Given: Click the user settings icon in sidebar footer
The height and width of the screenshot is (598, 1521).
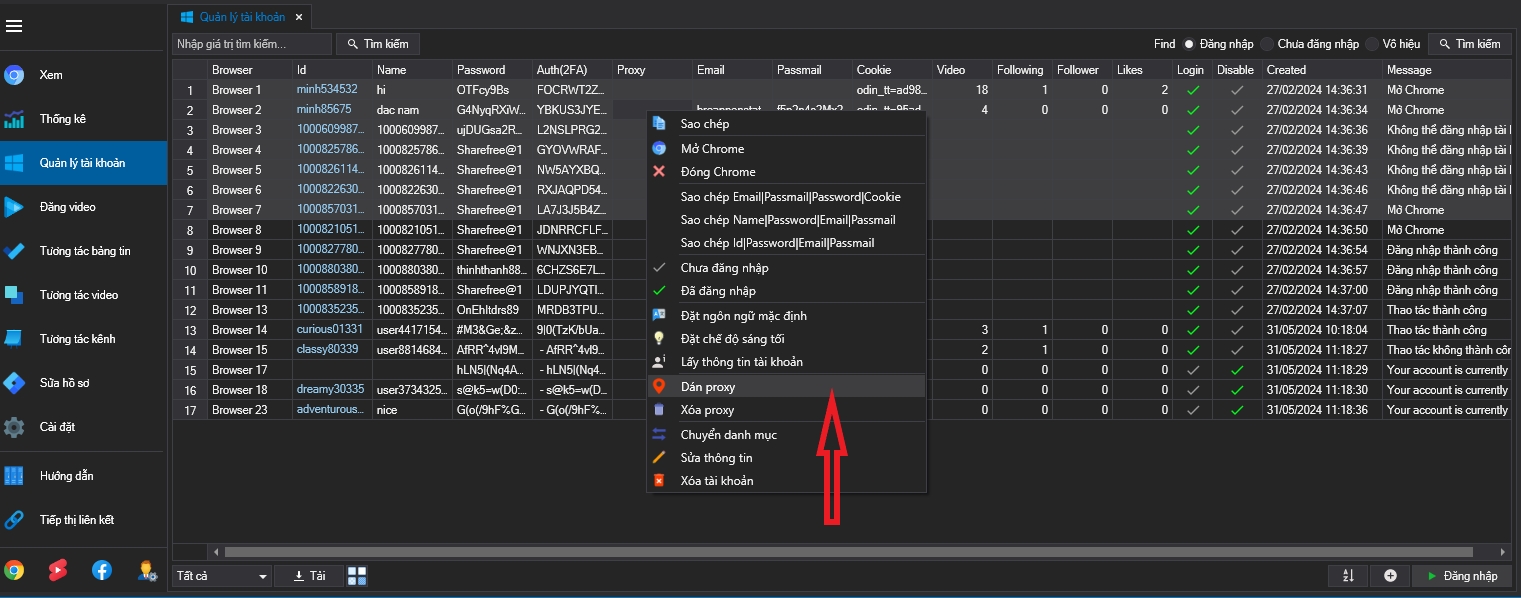Looking at the screenshot, I should click(x=146, y=570).
